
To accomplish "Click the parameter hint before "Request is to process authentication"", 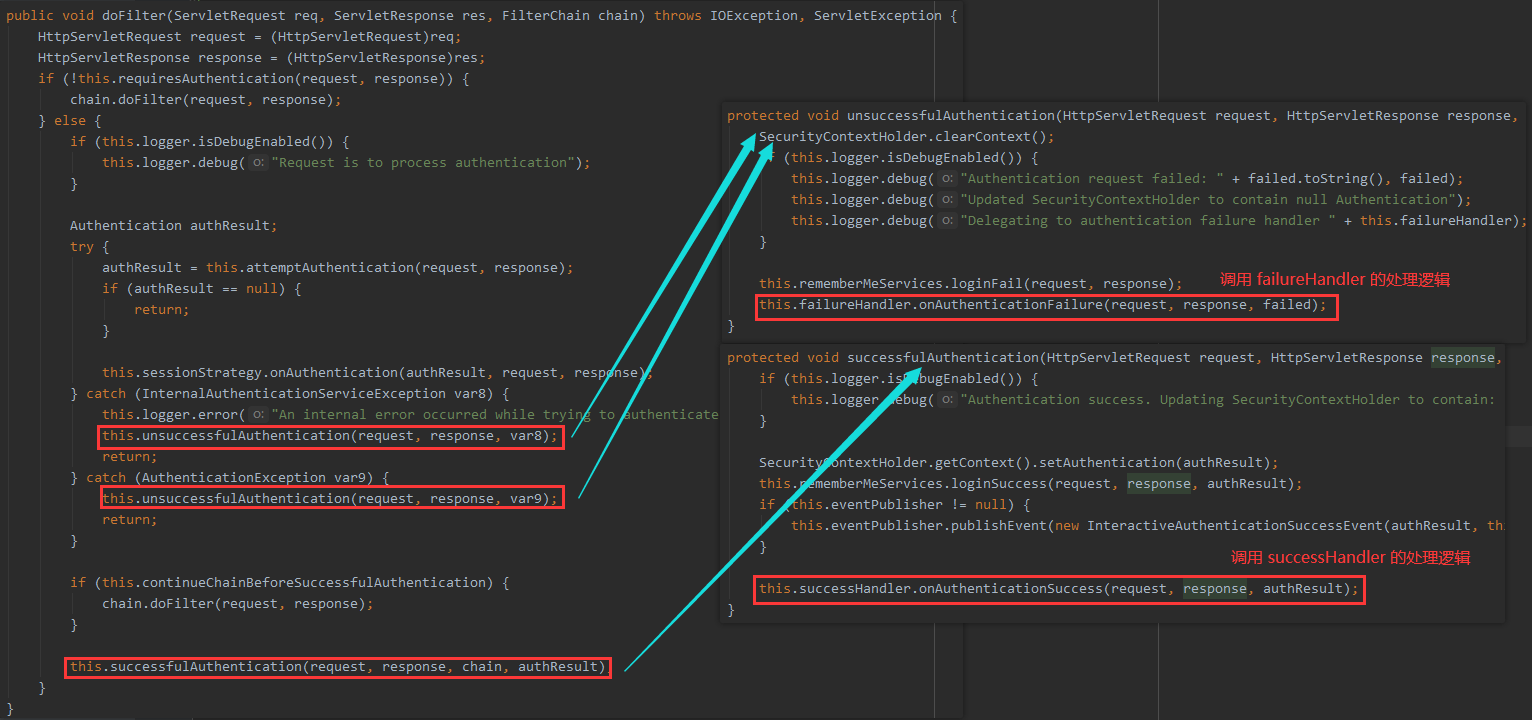I will click(257, 163).
